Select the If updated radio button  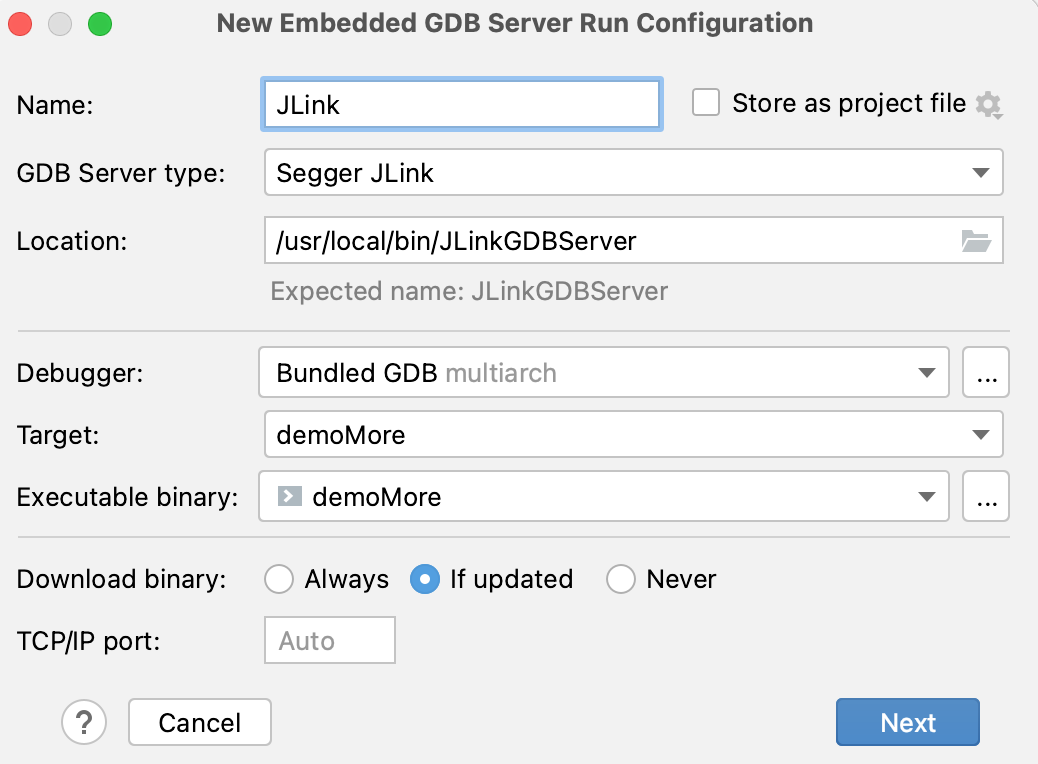click(423, 579)
